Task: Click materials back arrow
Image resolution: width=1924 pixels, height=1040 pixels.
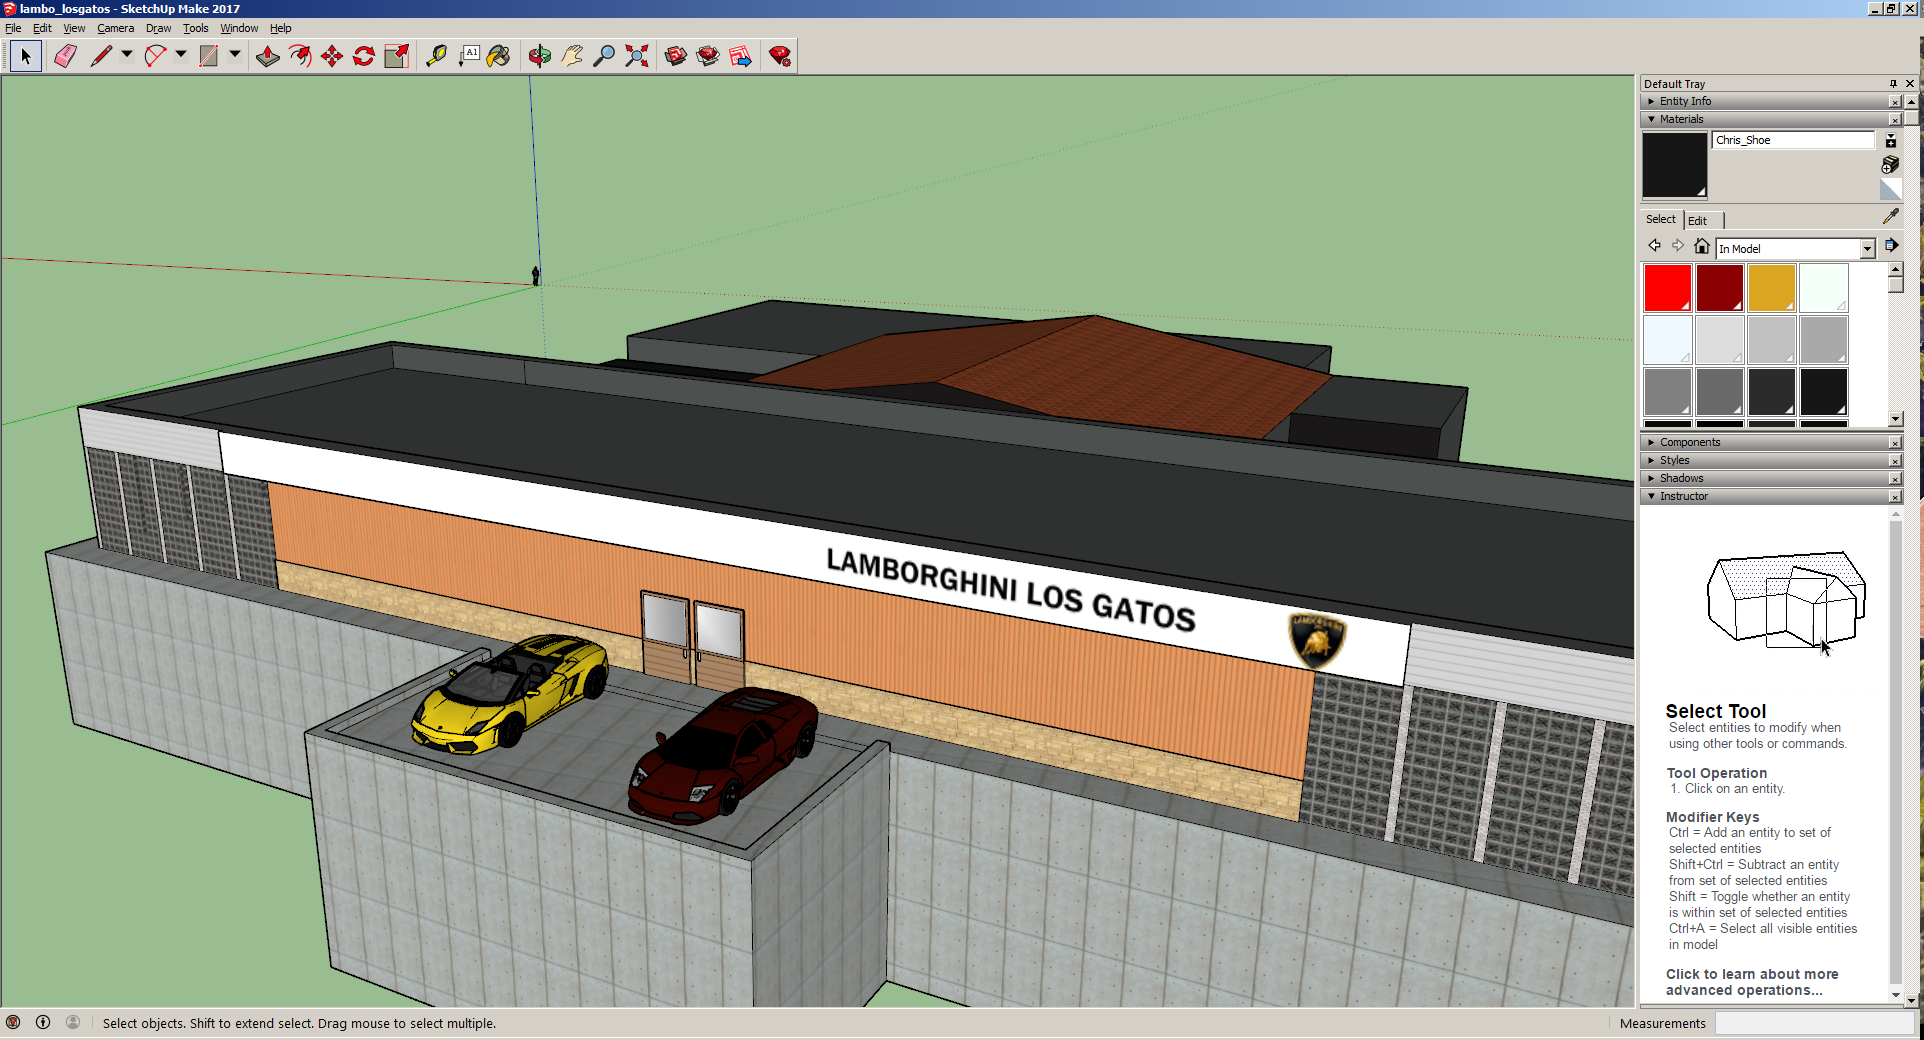Action: tap(1655, 246)
